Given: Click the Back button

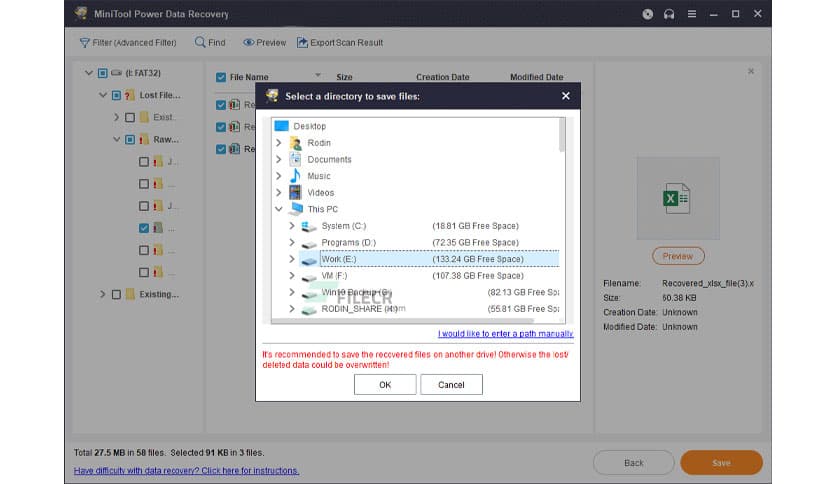Looking at the screenshot, I should click(x=633, y=463).
